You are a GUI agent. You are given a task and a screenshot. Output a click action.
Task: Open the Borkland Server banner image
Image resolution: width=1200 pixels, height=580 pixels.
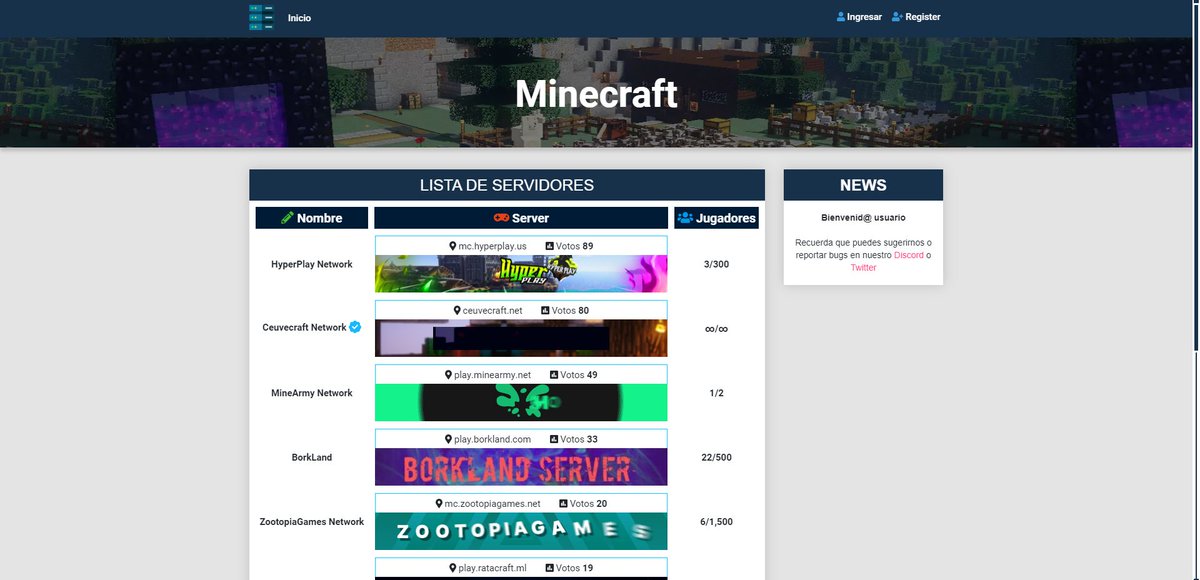pos(521,467)
